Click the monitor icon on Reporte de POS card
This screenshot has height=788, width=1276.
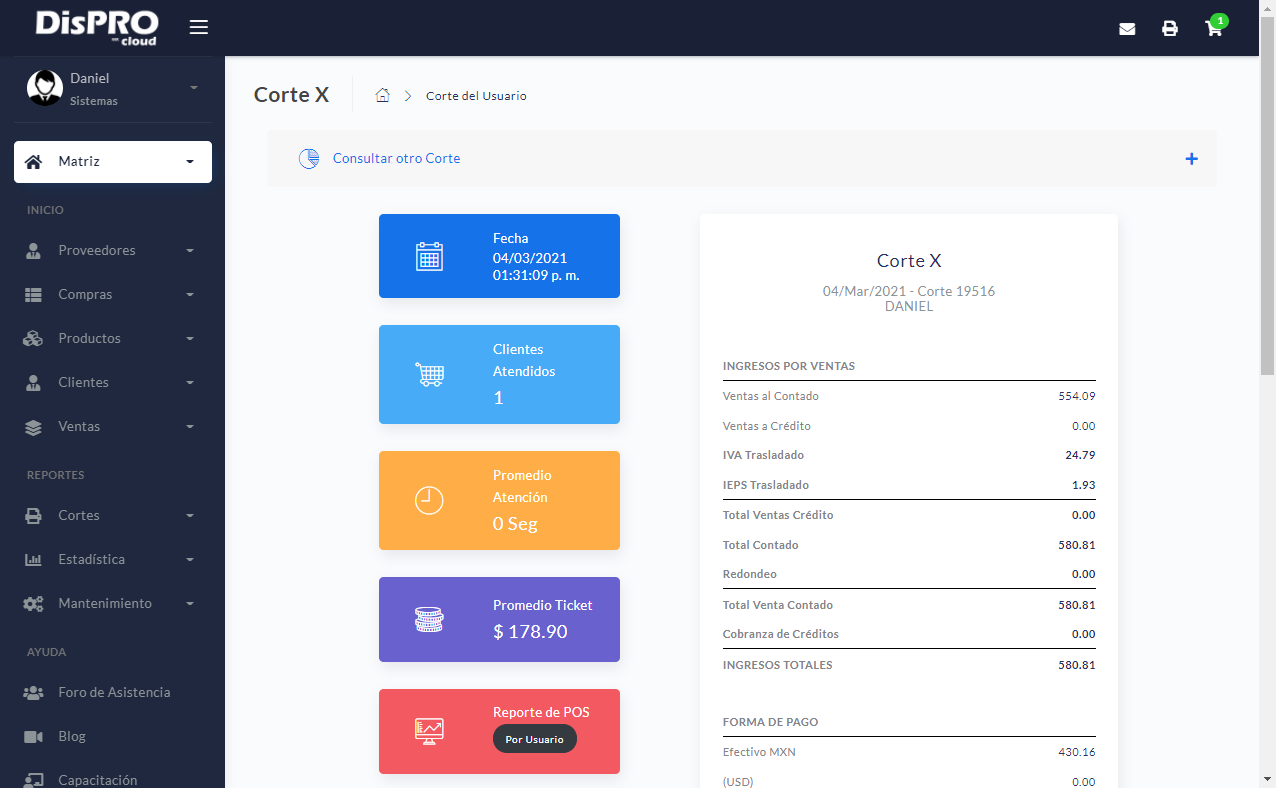tap(429, 731)
